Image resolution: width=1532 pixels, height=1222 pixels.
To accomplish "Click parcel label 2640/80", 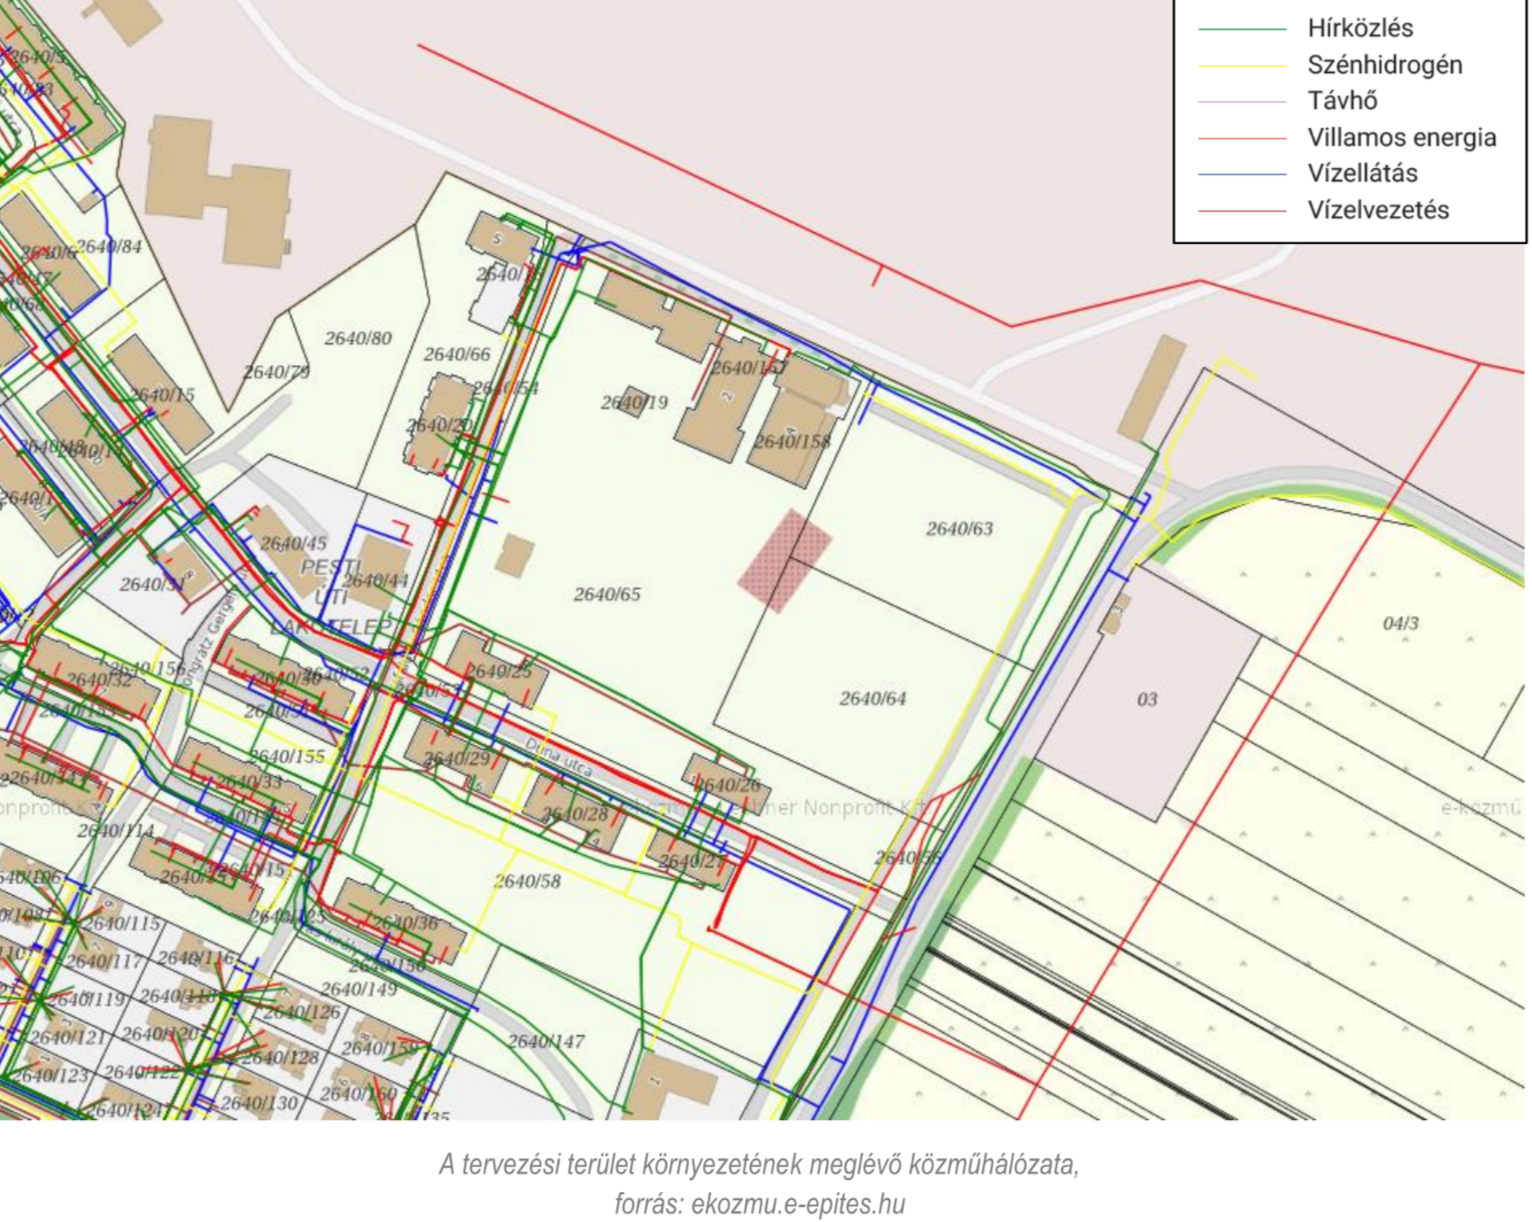I will [358, 339].
